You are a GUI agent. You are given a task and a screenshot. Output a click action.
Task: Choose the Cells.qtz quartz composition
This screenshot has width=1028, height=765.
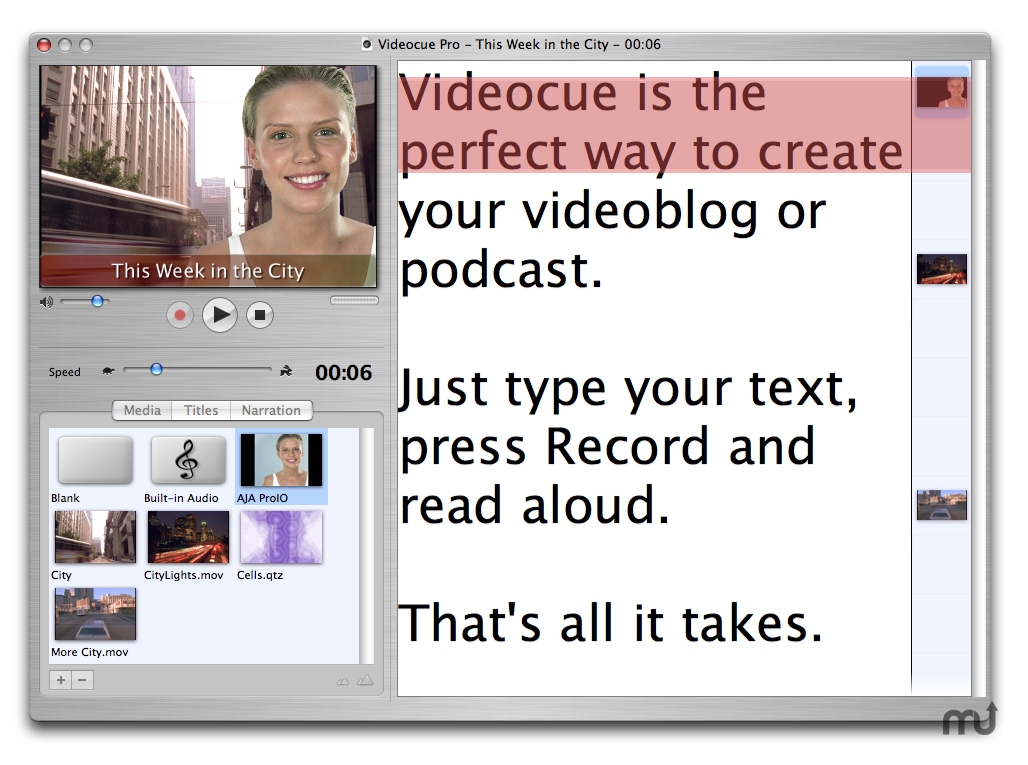tap(280, 538)
